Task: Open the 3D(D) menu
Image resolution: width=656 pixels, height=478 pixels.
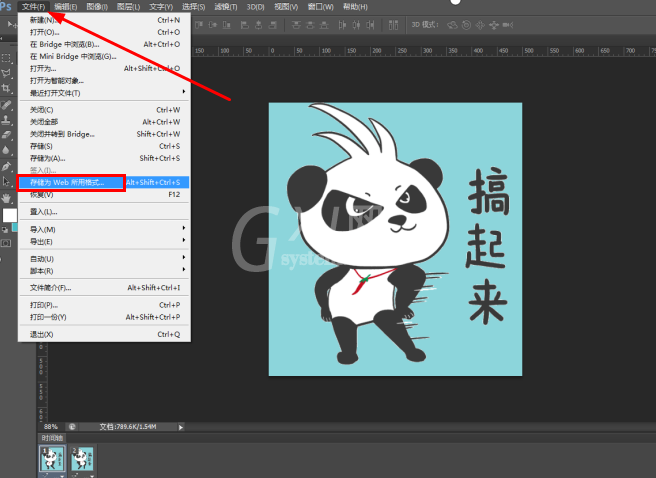Action: (x=255, y=7)
